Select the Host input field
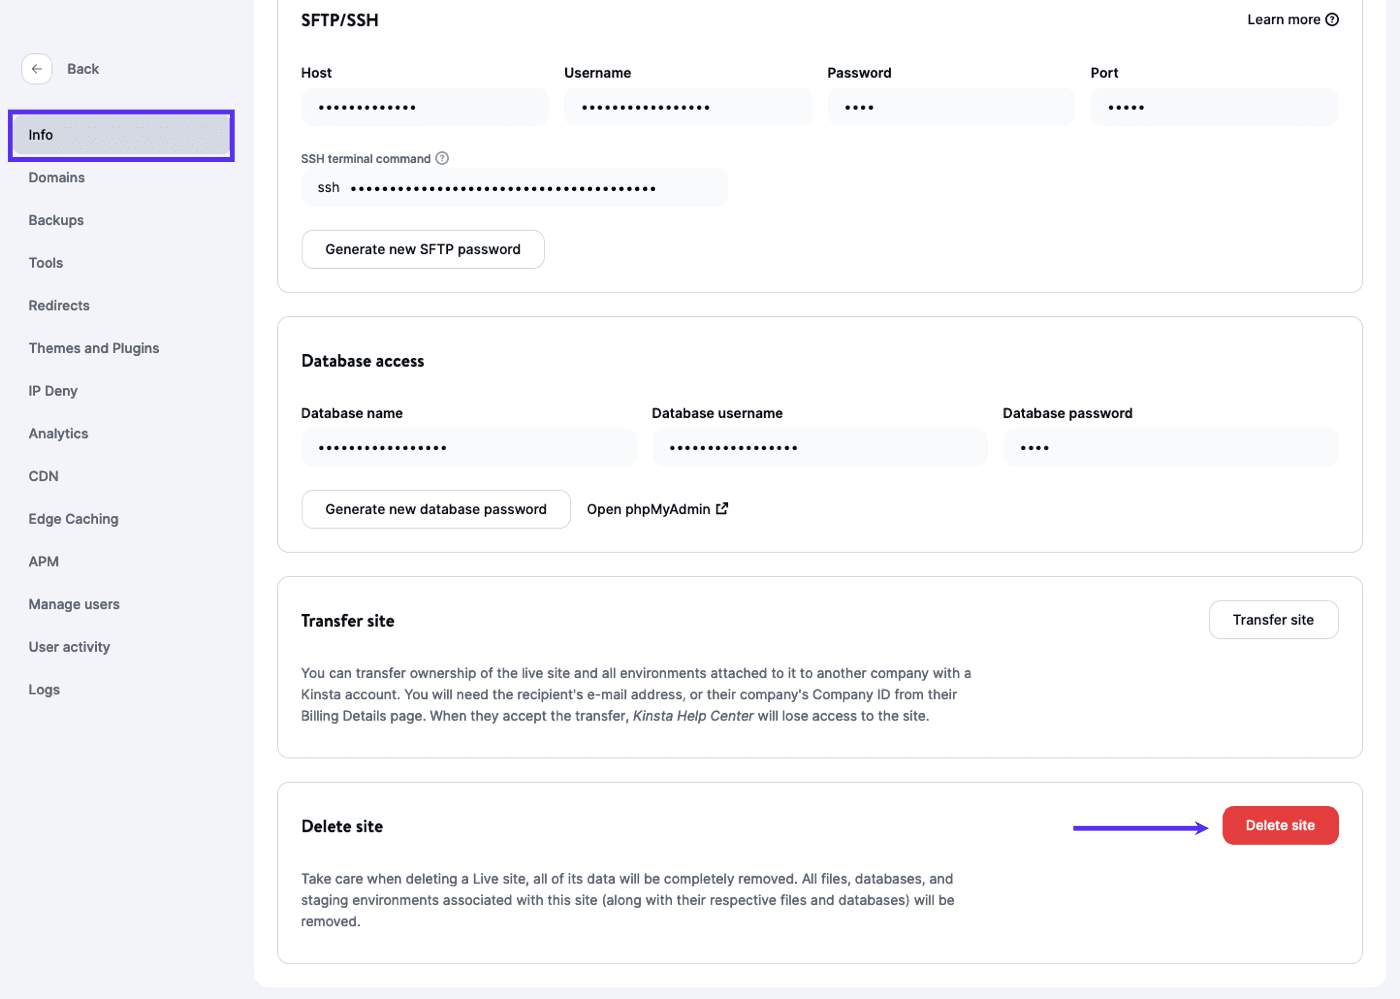Screen dimensions: 1400x999 tap(424, 106)
